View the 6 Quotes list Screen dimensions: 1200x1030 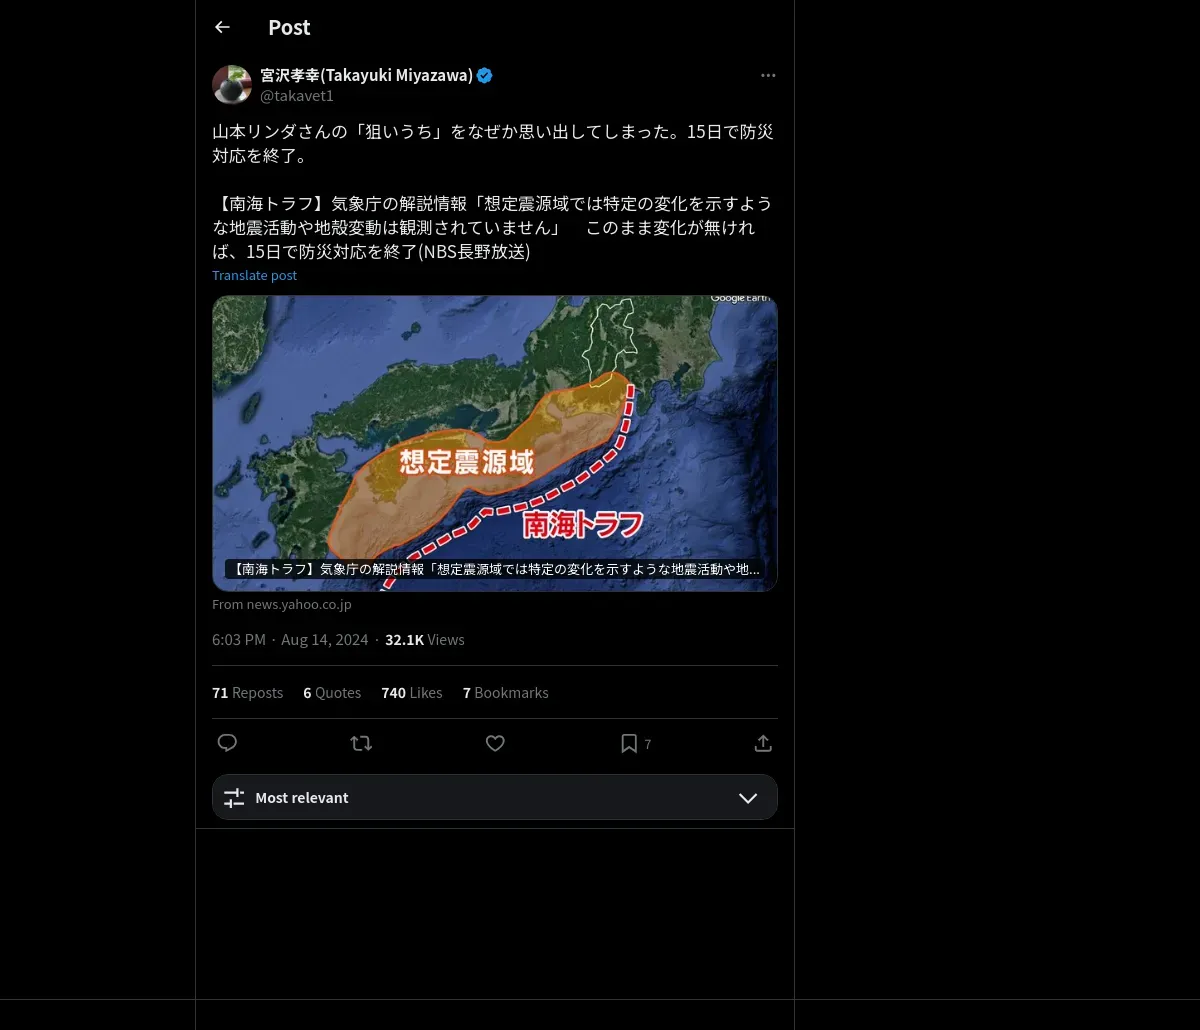tap(332, 693)
